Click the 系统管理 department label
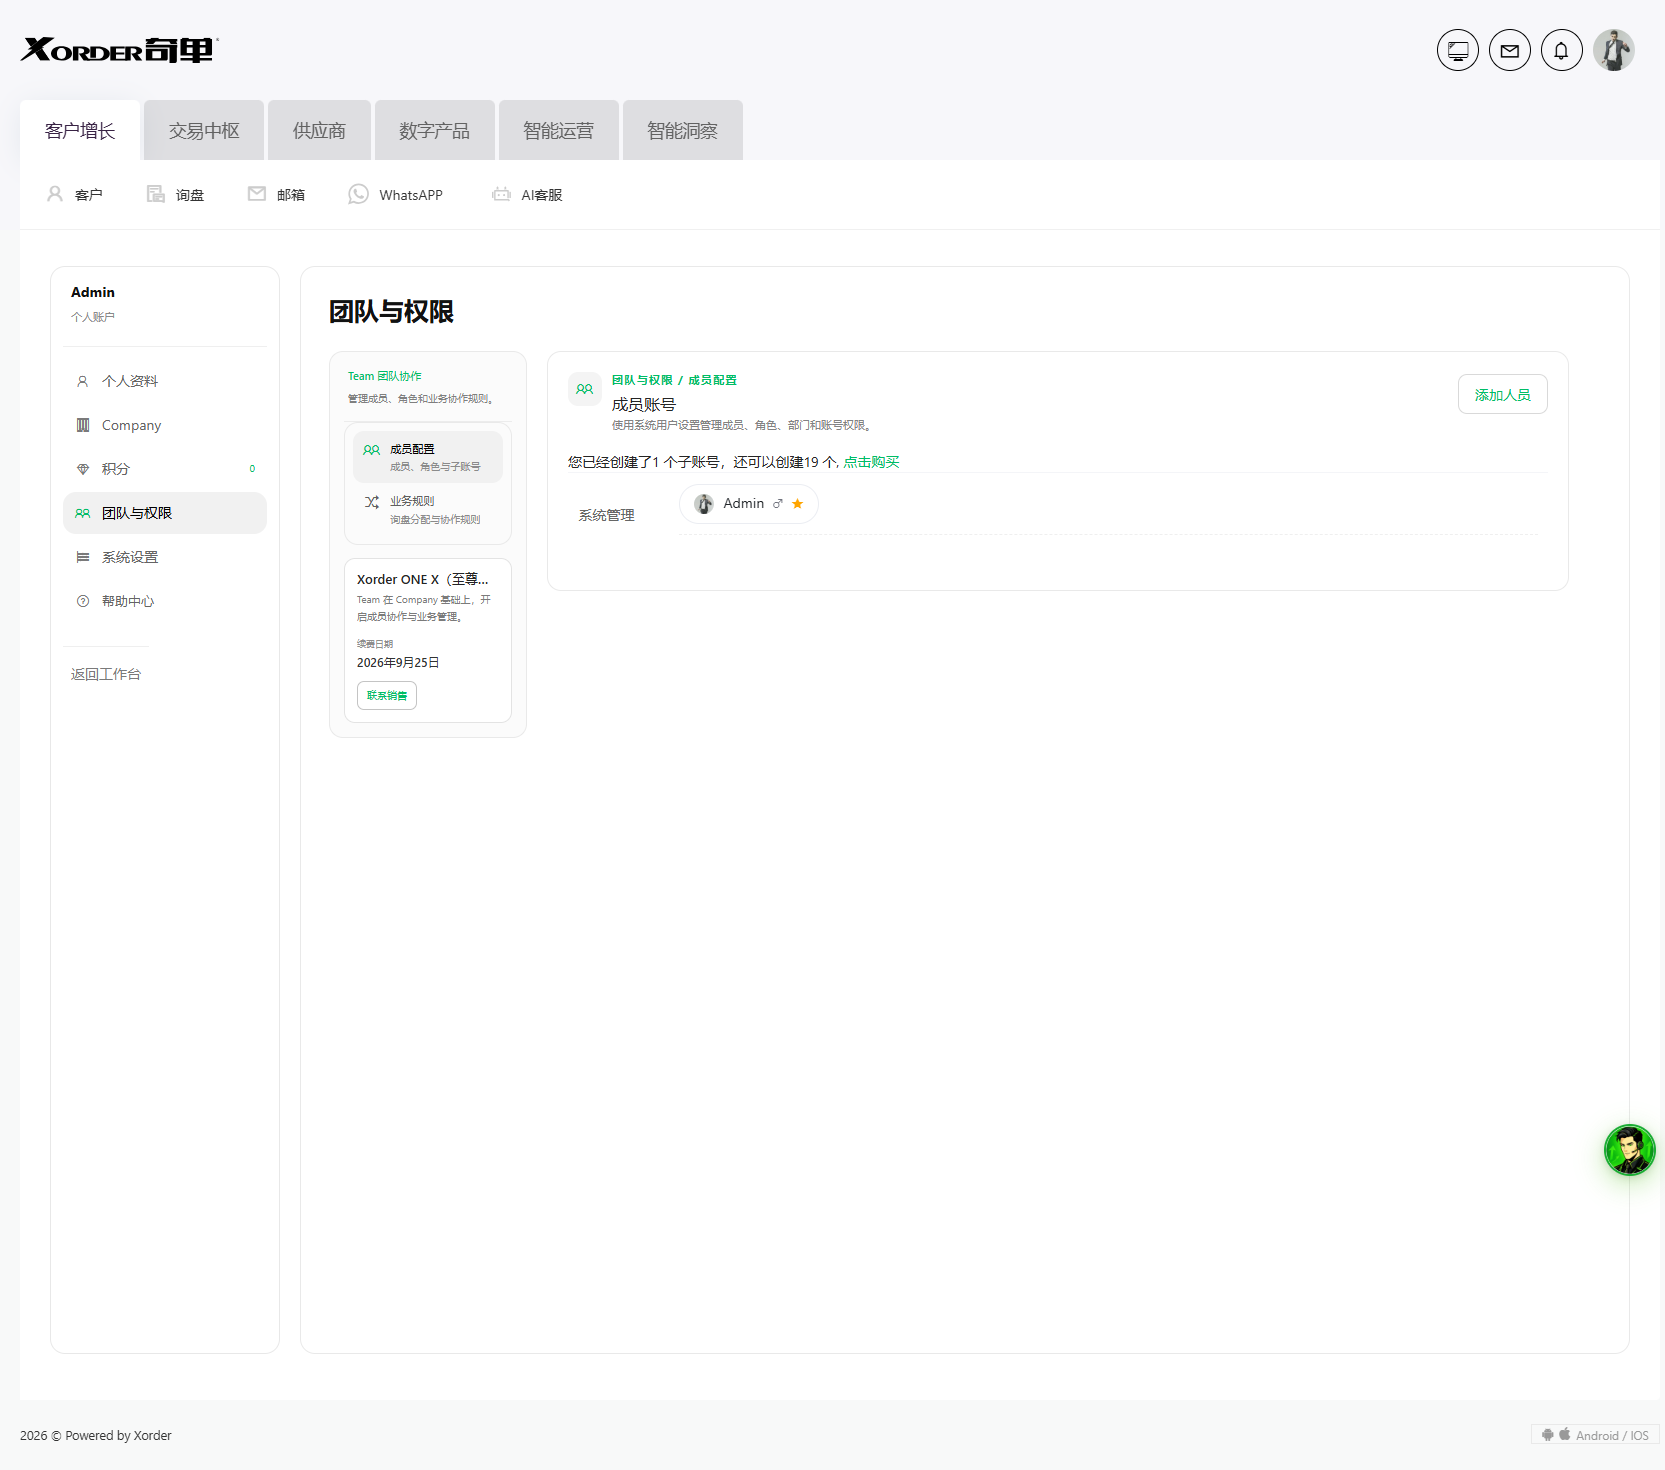The width and height of the screenshot is (1665, 1470). [x=607, y=515]
